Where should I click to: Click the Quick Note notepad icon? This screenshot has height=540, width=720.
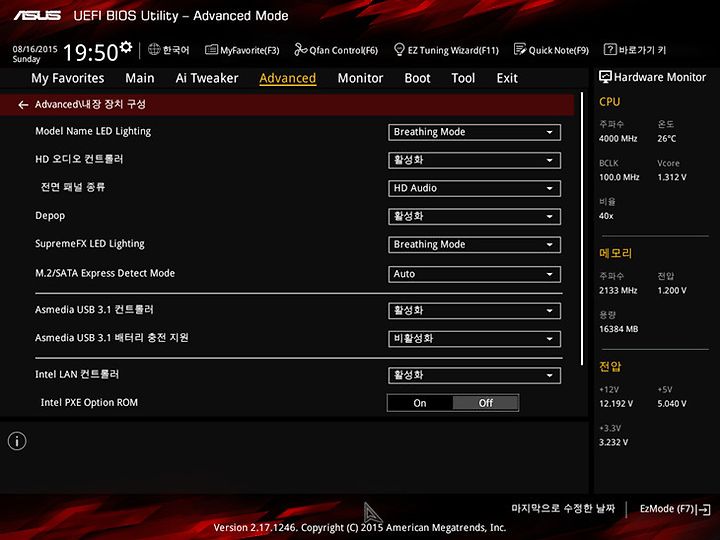(x=520, y=49)
